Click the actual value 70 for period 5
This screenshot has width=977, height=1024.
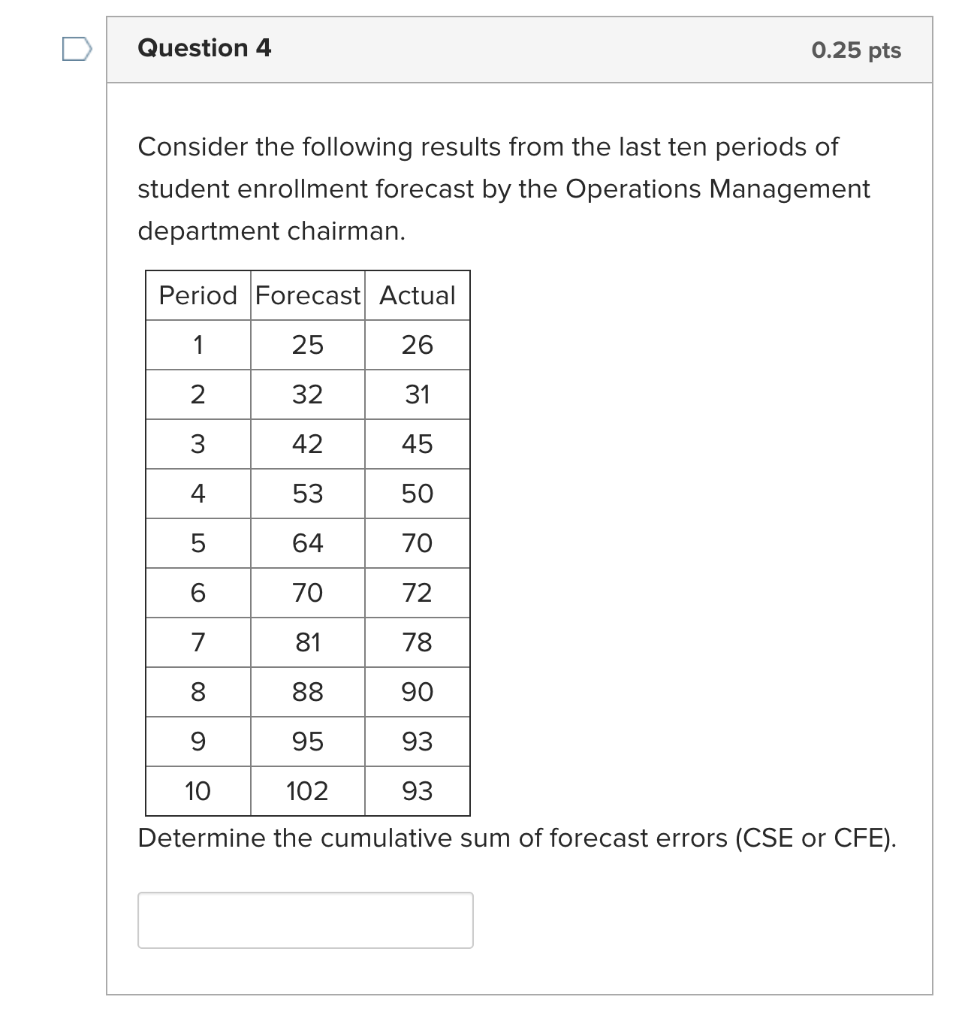[x=416, y=543]
